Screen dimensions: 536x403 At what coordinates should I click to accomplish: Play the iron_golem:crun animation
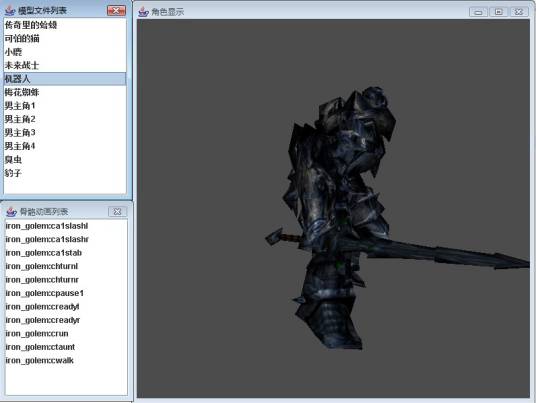[66, 334]
